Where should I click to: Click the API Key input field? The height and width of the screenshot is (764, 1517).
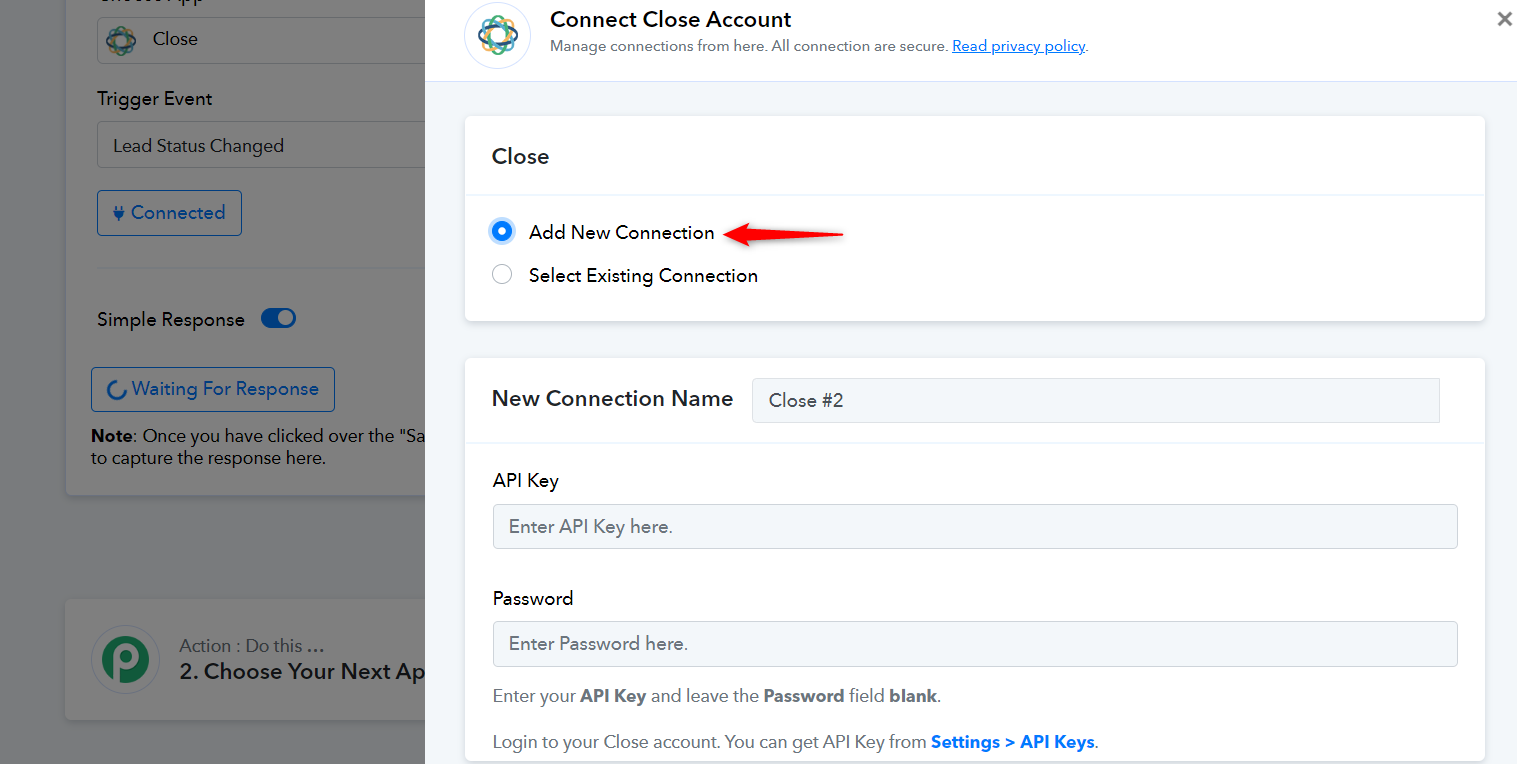(x=975, y=526)
